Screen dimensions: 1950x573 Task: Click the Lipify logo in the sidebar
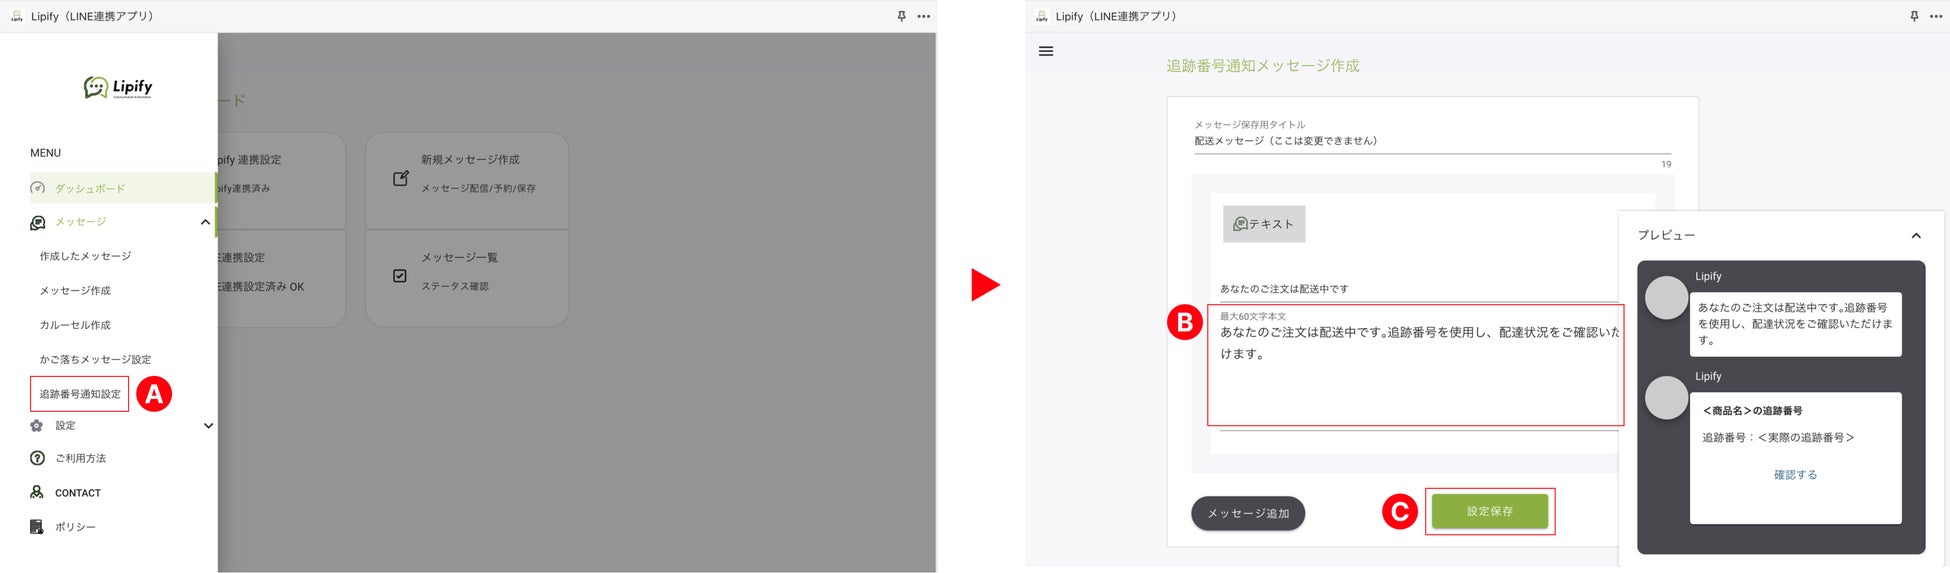tap(118, 87)
